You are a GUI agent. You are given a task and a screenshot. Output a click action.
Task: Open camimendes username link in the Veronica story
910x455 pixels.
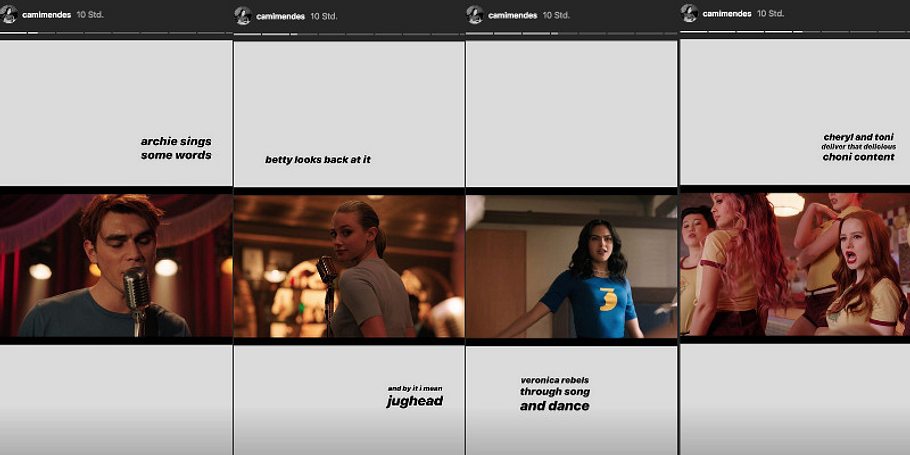coord(512,15)
